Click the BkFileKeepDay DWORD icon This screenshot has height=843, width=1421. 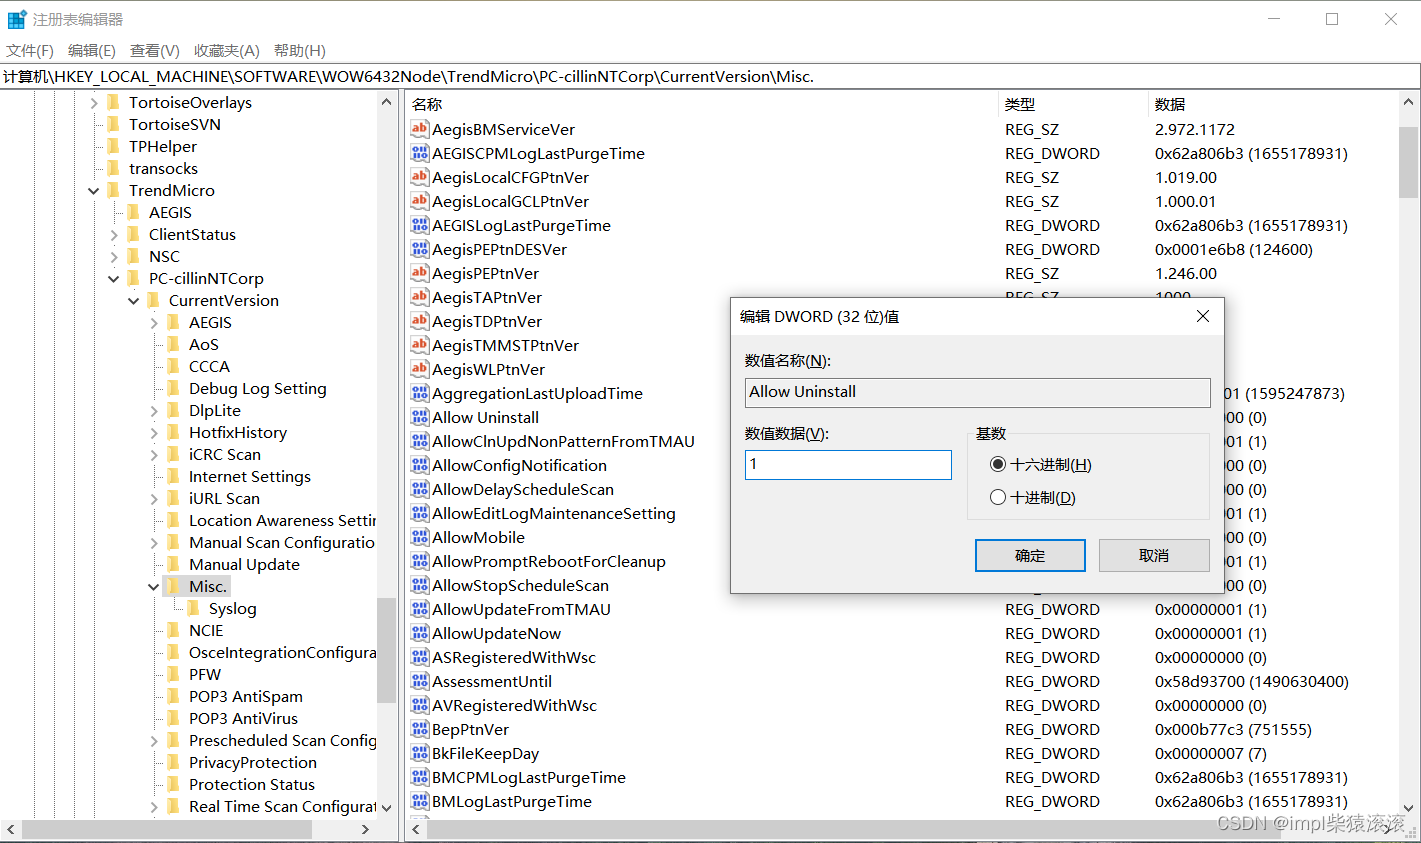click(x=420, y=753)
